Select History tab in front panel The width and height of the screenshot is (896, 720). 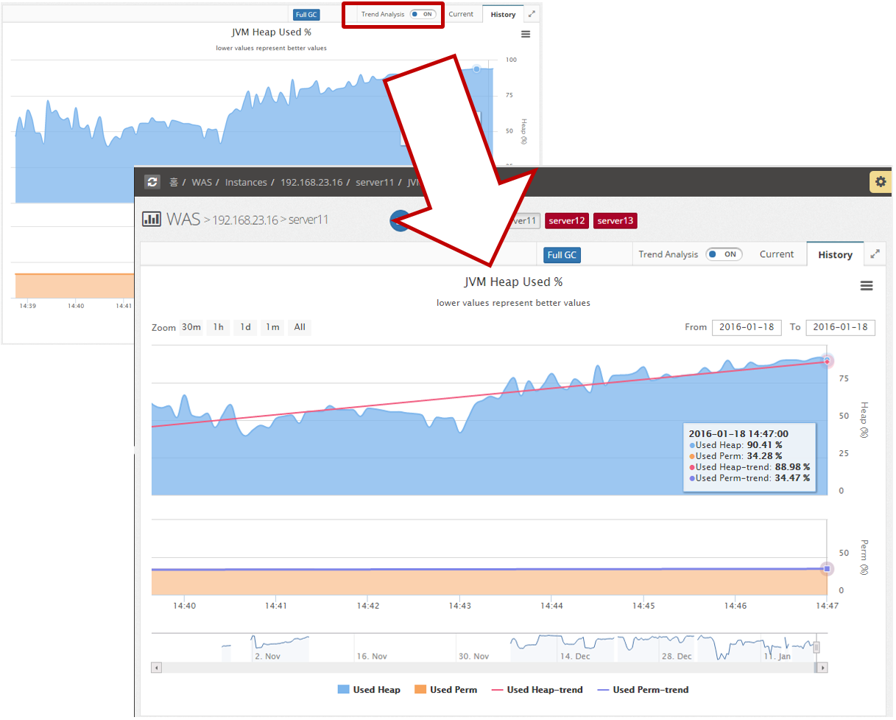[x=835, y=254]
